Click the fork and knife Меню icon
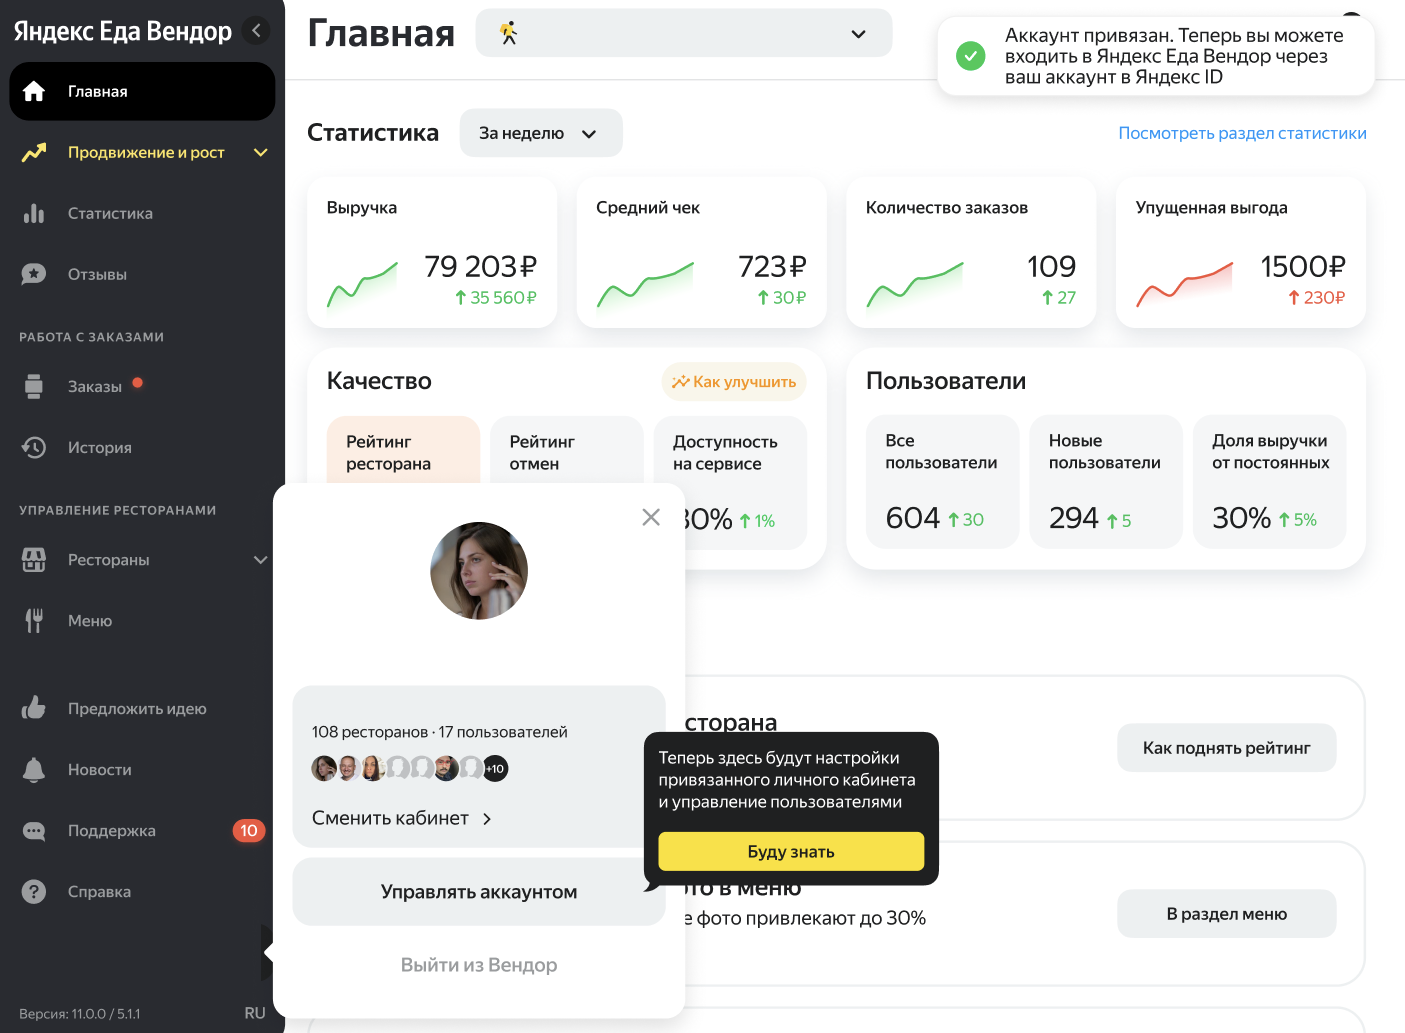Screen dimensions: 1405x1033 click(x=34, y=621)
